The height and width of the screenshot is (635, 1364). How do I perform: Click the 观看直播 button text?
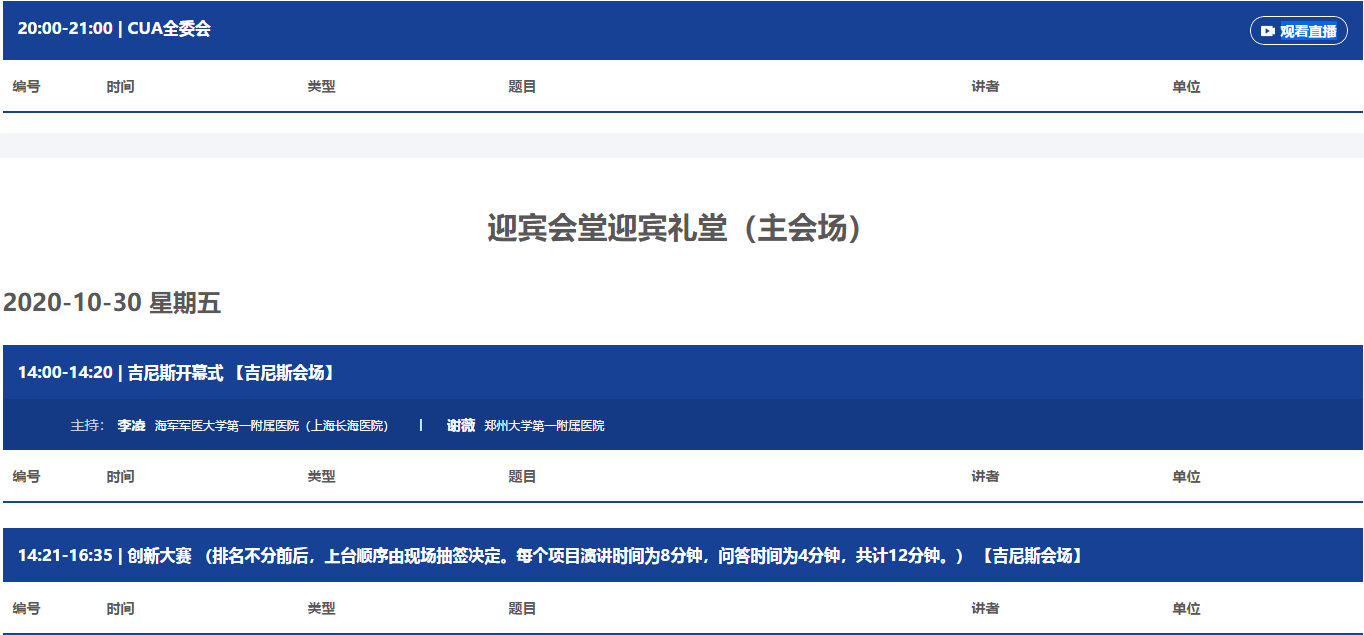click(1308, 31)
